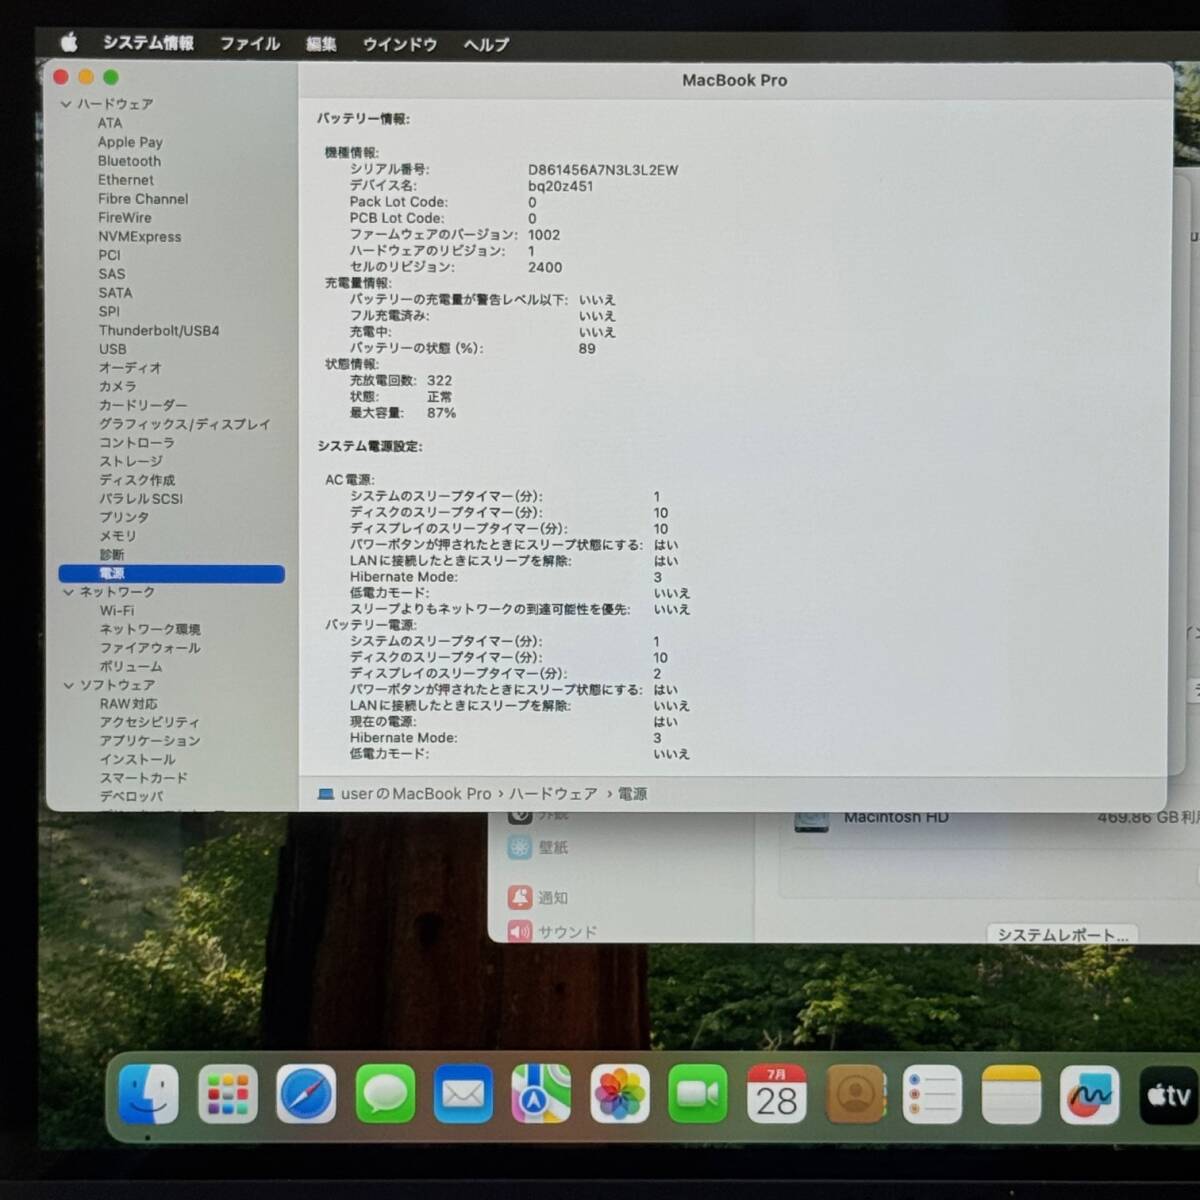
Task: Open Photos app in the Dock
Action: click(x=620, y=1094)
